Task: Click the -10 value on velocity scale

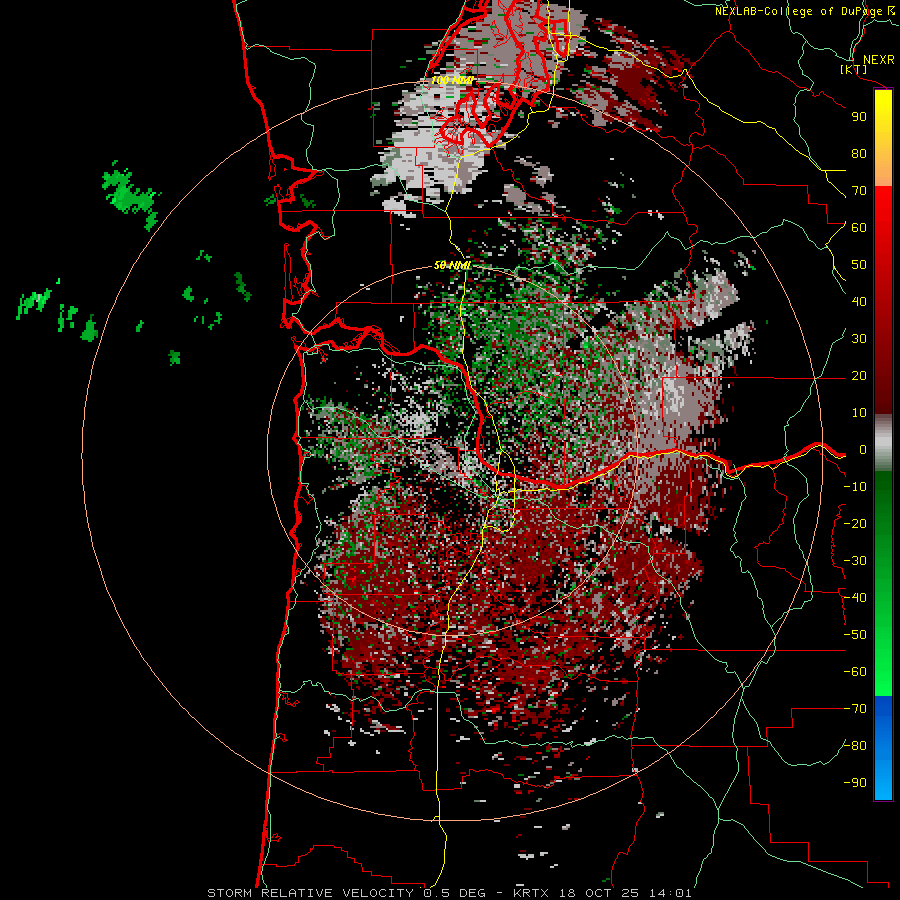Action: (x=855, y=487)
